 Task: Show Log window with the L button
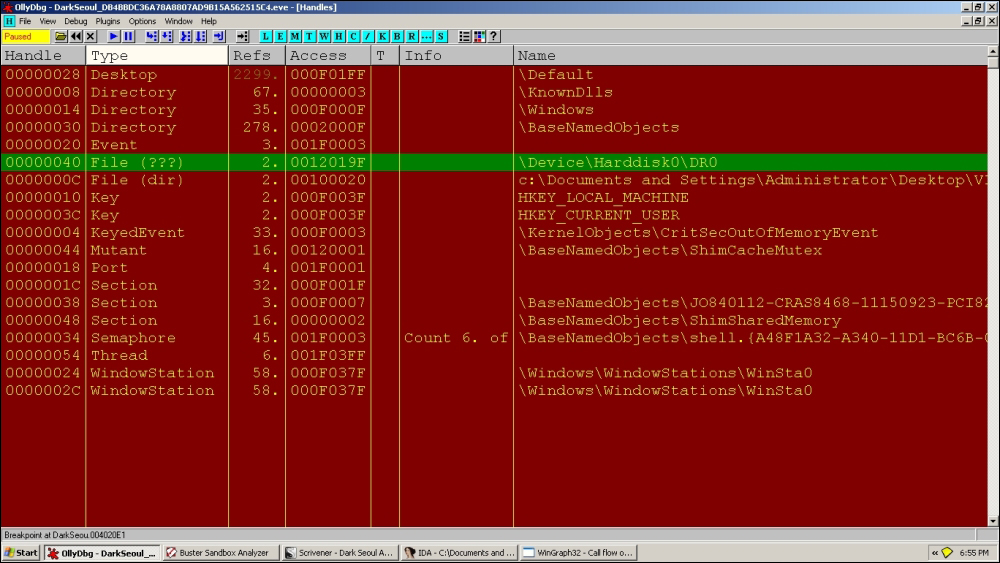coord(265,36)
